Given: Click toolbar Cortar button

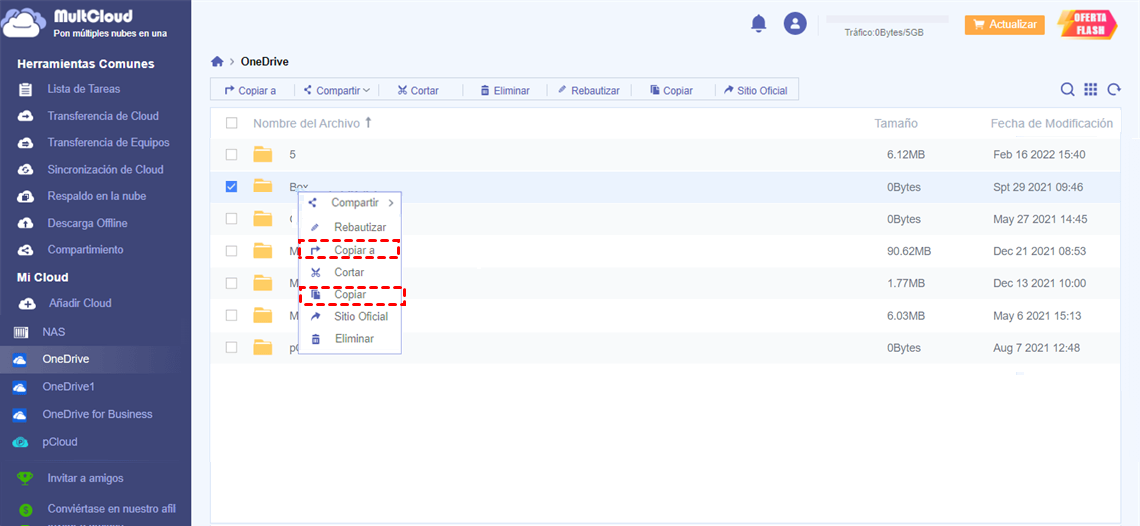Looking at the screenshot, I should [418, 91].
